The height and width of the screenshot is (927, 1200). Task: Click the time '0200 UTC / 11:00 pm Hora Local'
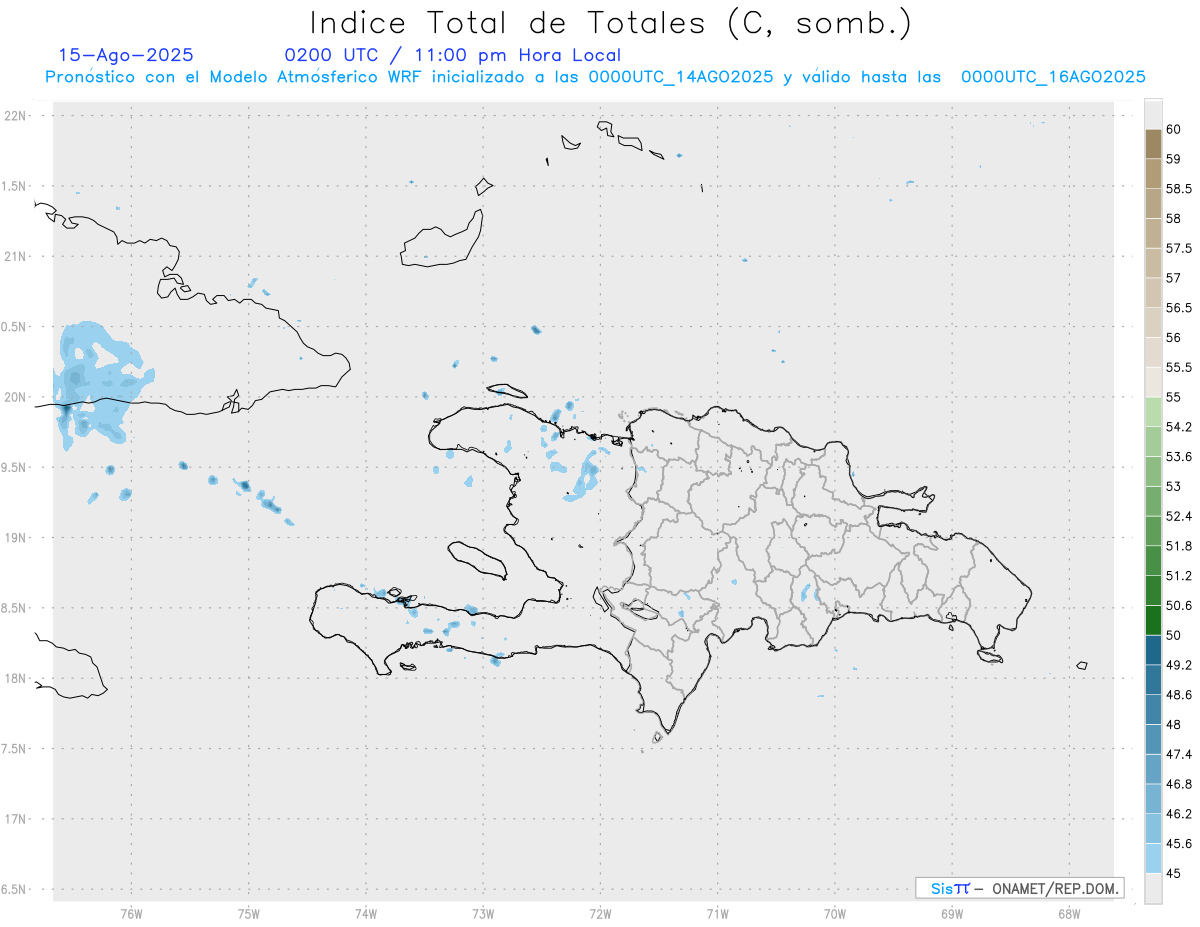[452, 55]
